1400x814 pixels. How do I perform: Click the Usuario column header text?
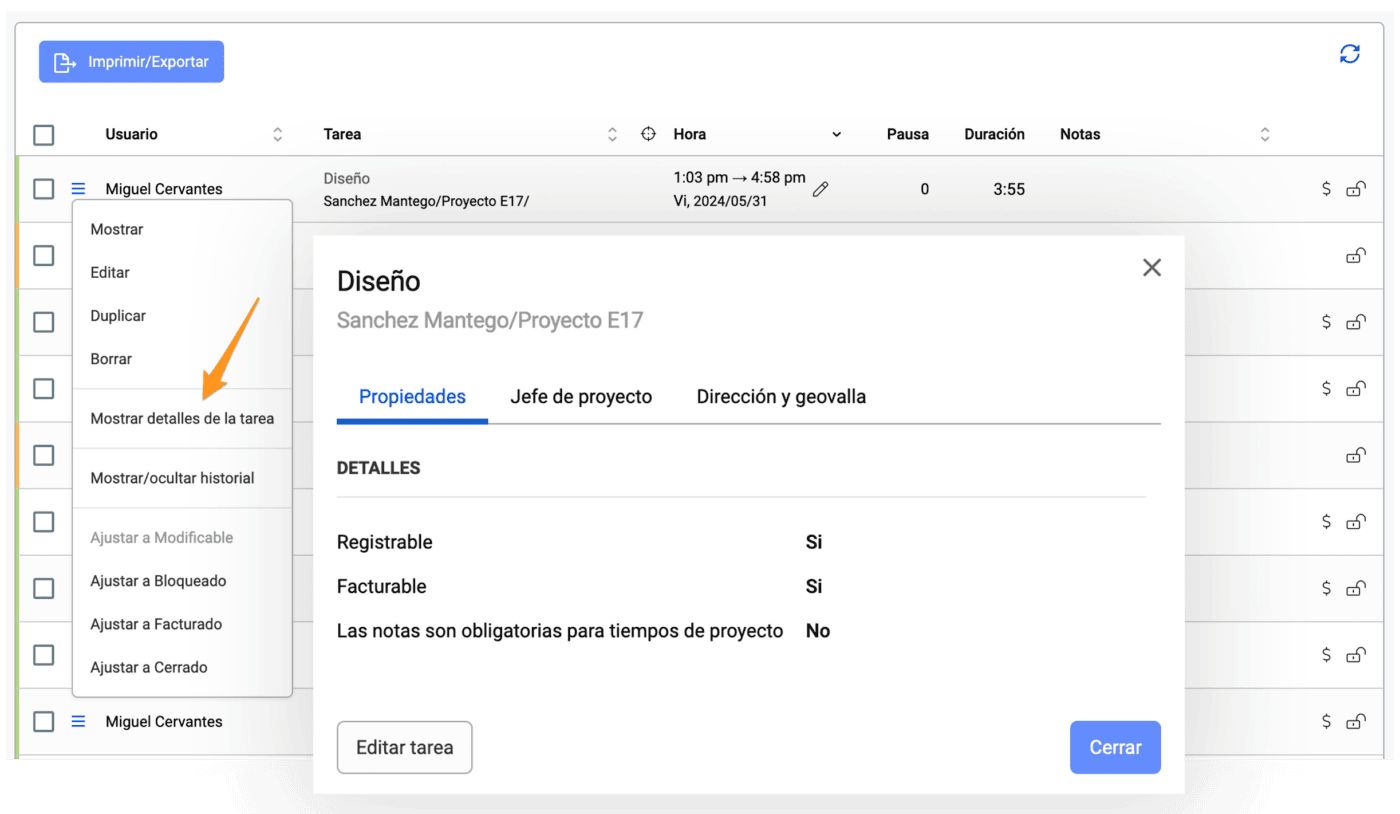click(x=131, y=134)
